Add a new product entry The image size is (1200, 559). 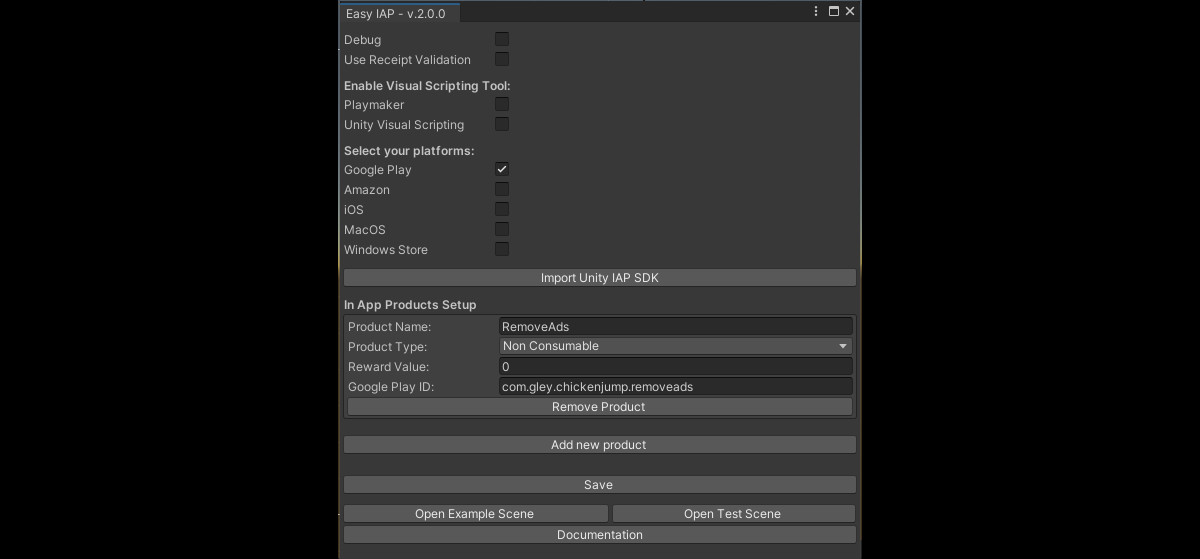(600, 445)
